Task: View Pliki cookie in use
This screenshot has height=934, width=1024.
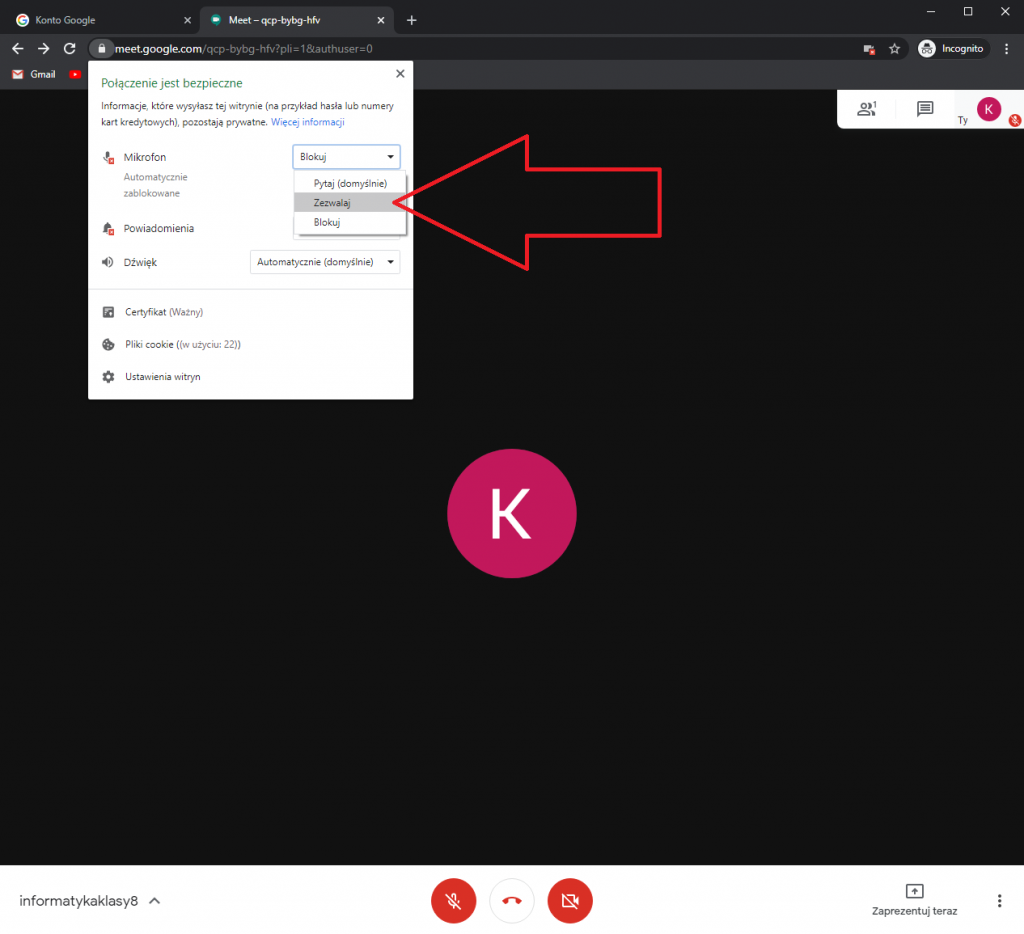Action: [x=182, y=344]
